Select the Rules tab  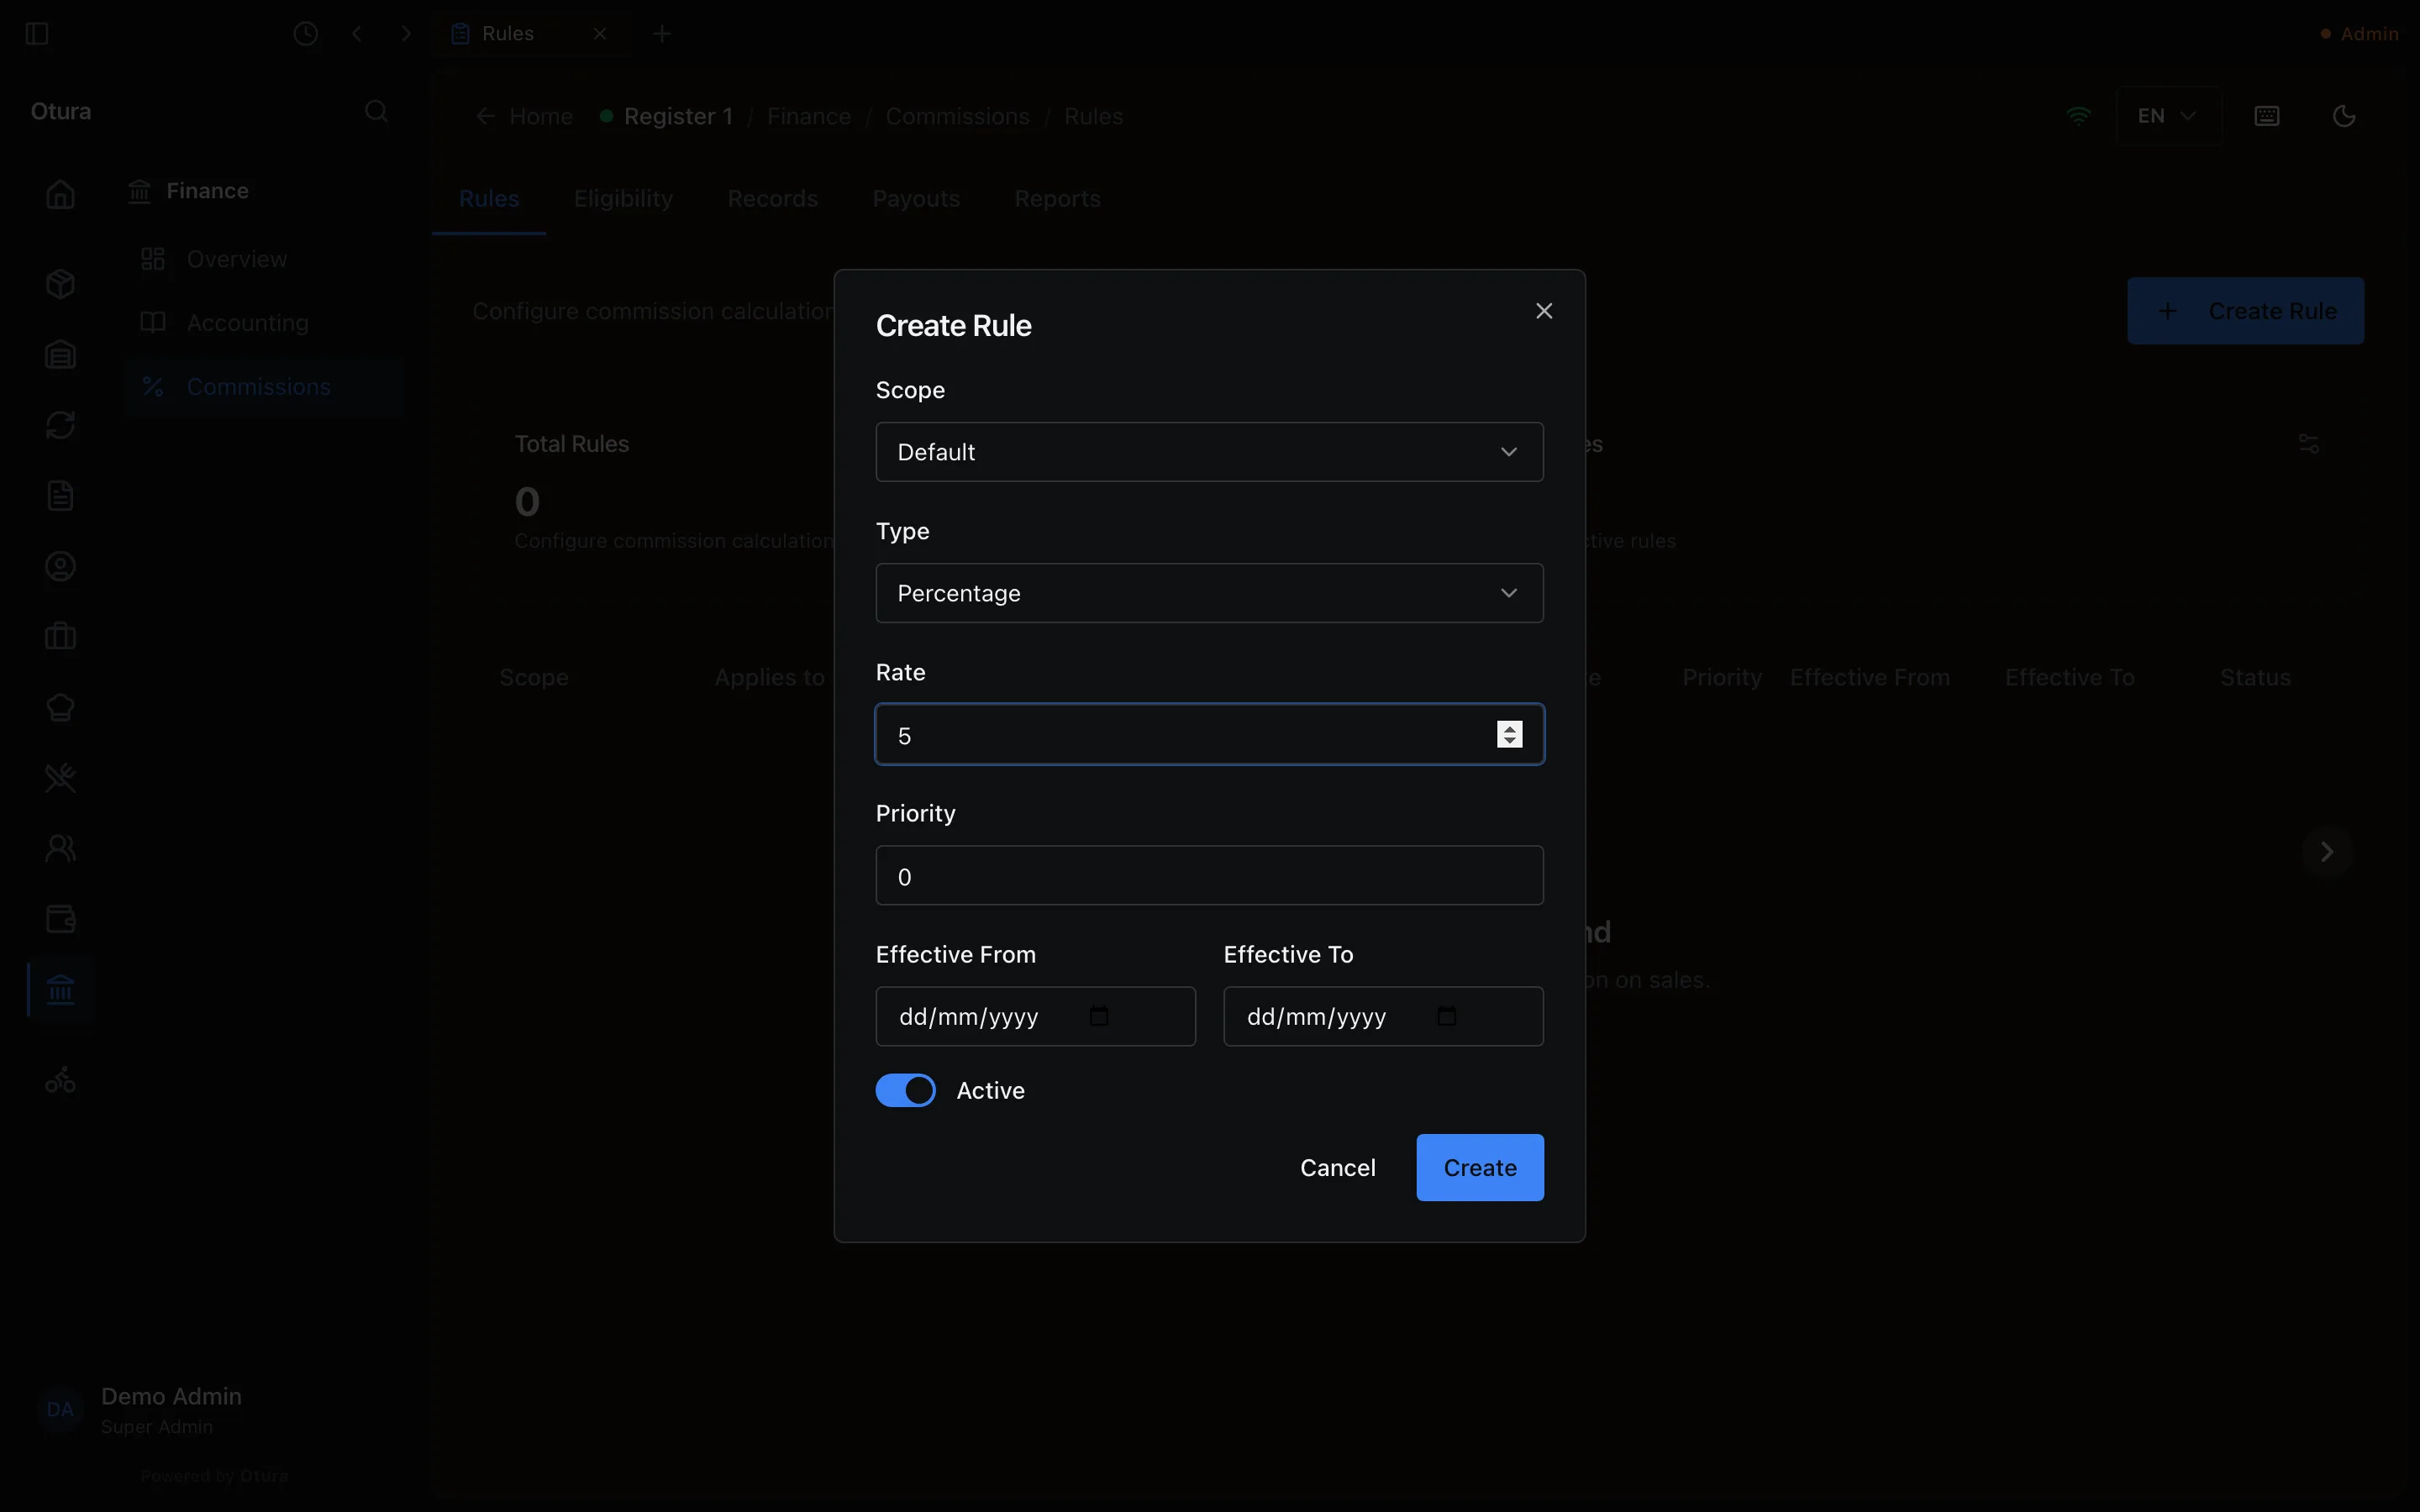click(x=489, y=199)
